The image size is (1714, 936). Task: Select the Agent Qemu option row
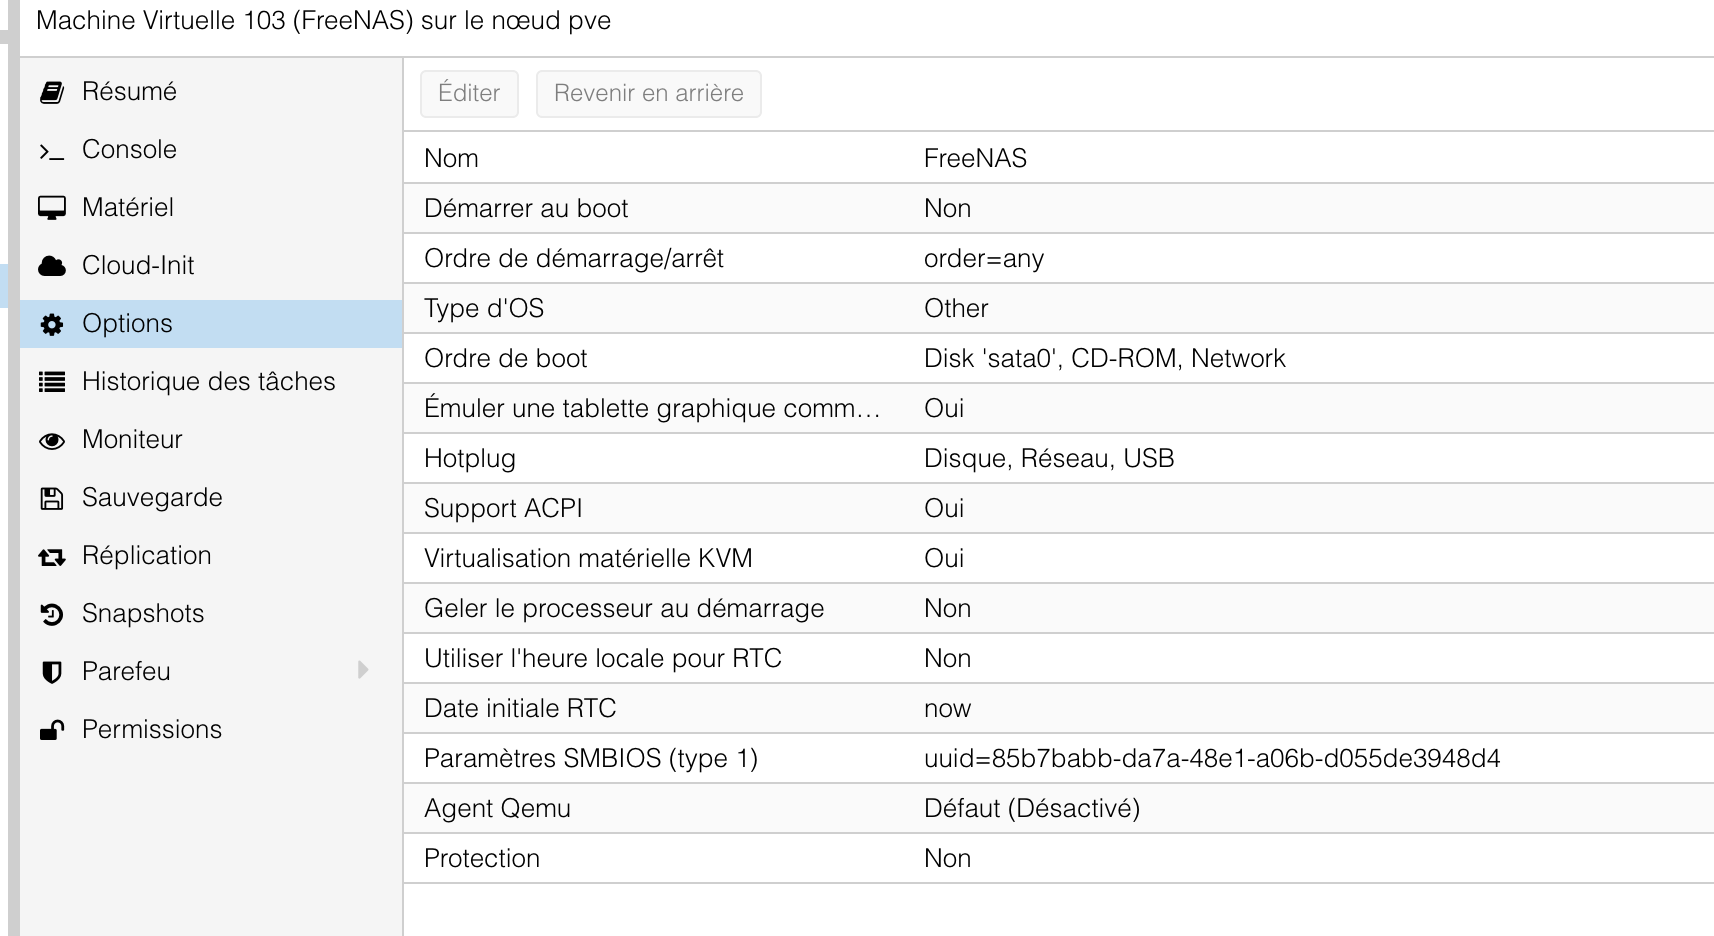coord(1059,808)
